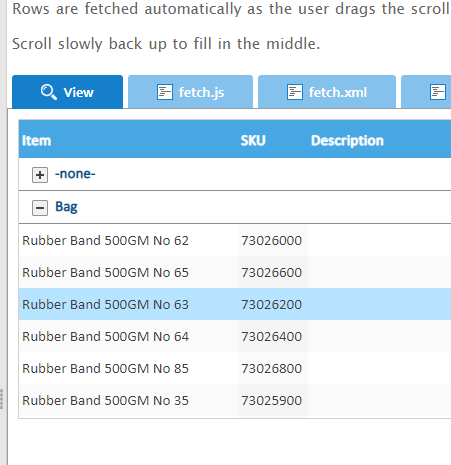The image size is (451, 465).
Task: Select row Rubber Band 500GM No 62
Action: [x=235, y=240]
